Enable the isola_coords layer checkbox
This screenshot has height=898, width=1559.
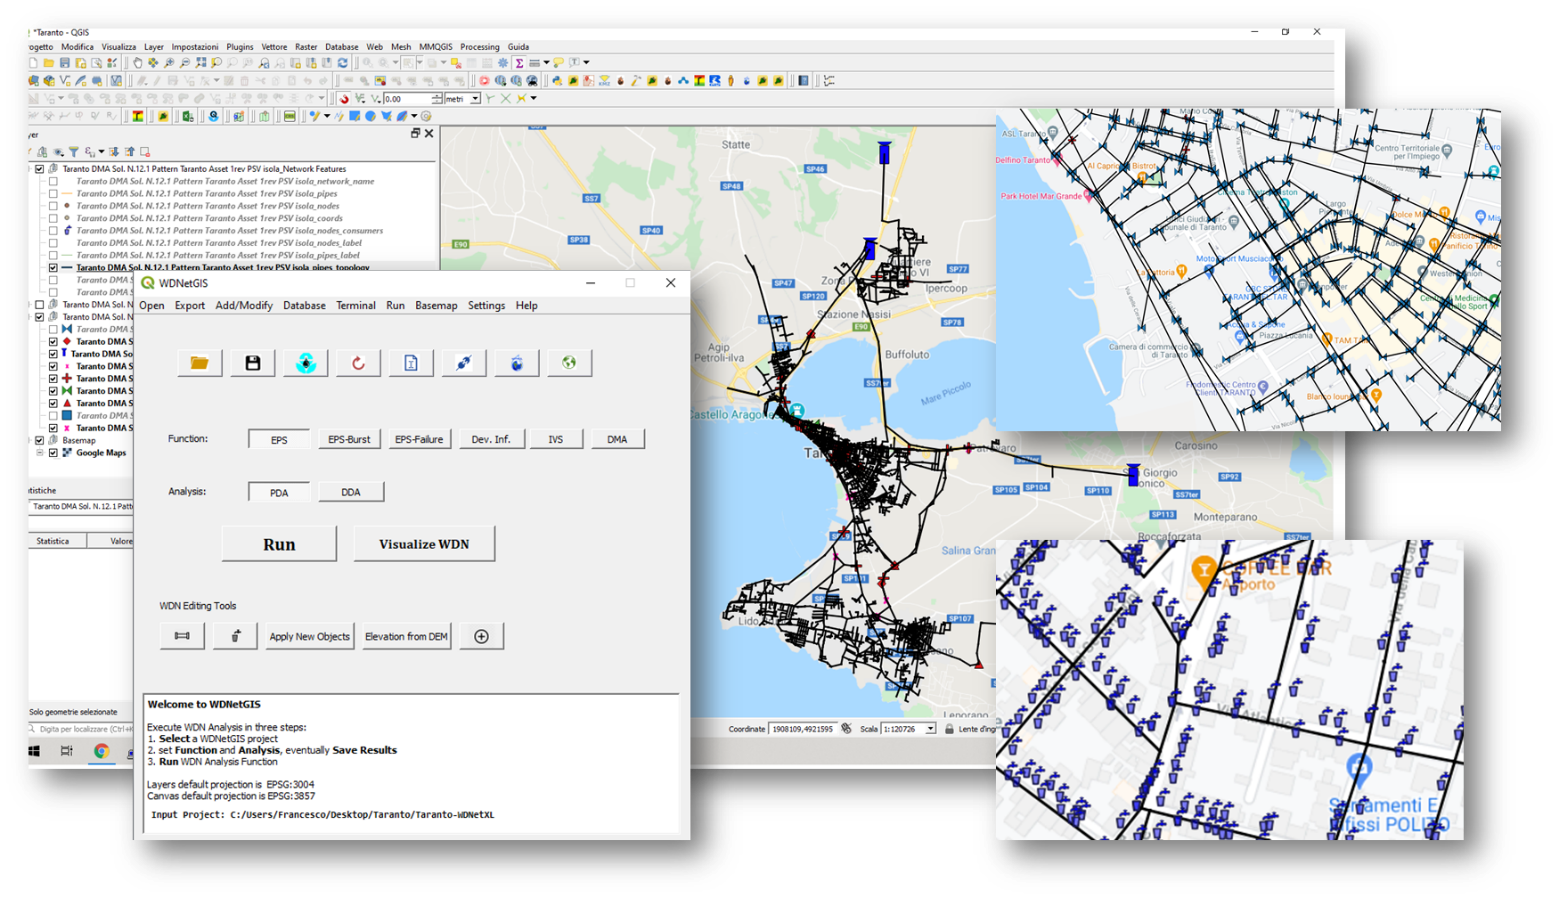click(x=53, y=218)
